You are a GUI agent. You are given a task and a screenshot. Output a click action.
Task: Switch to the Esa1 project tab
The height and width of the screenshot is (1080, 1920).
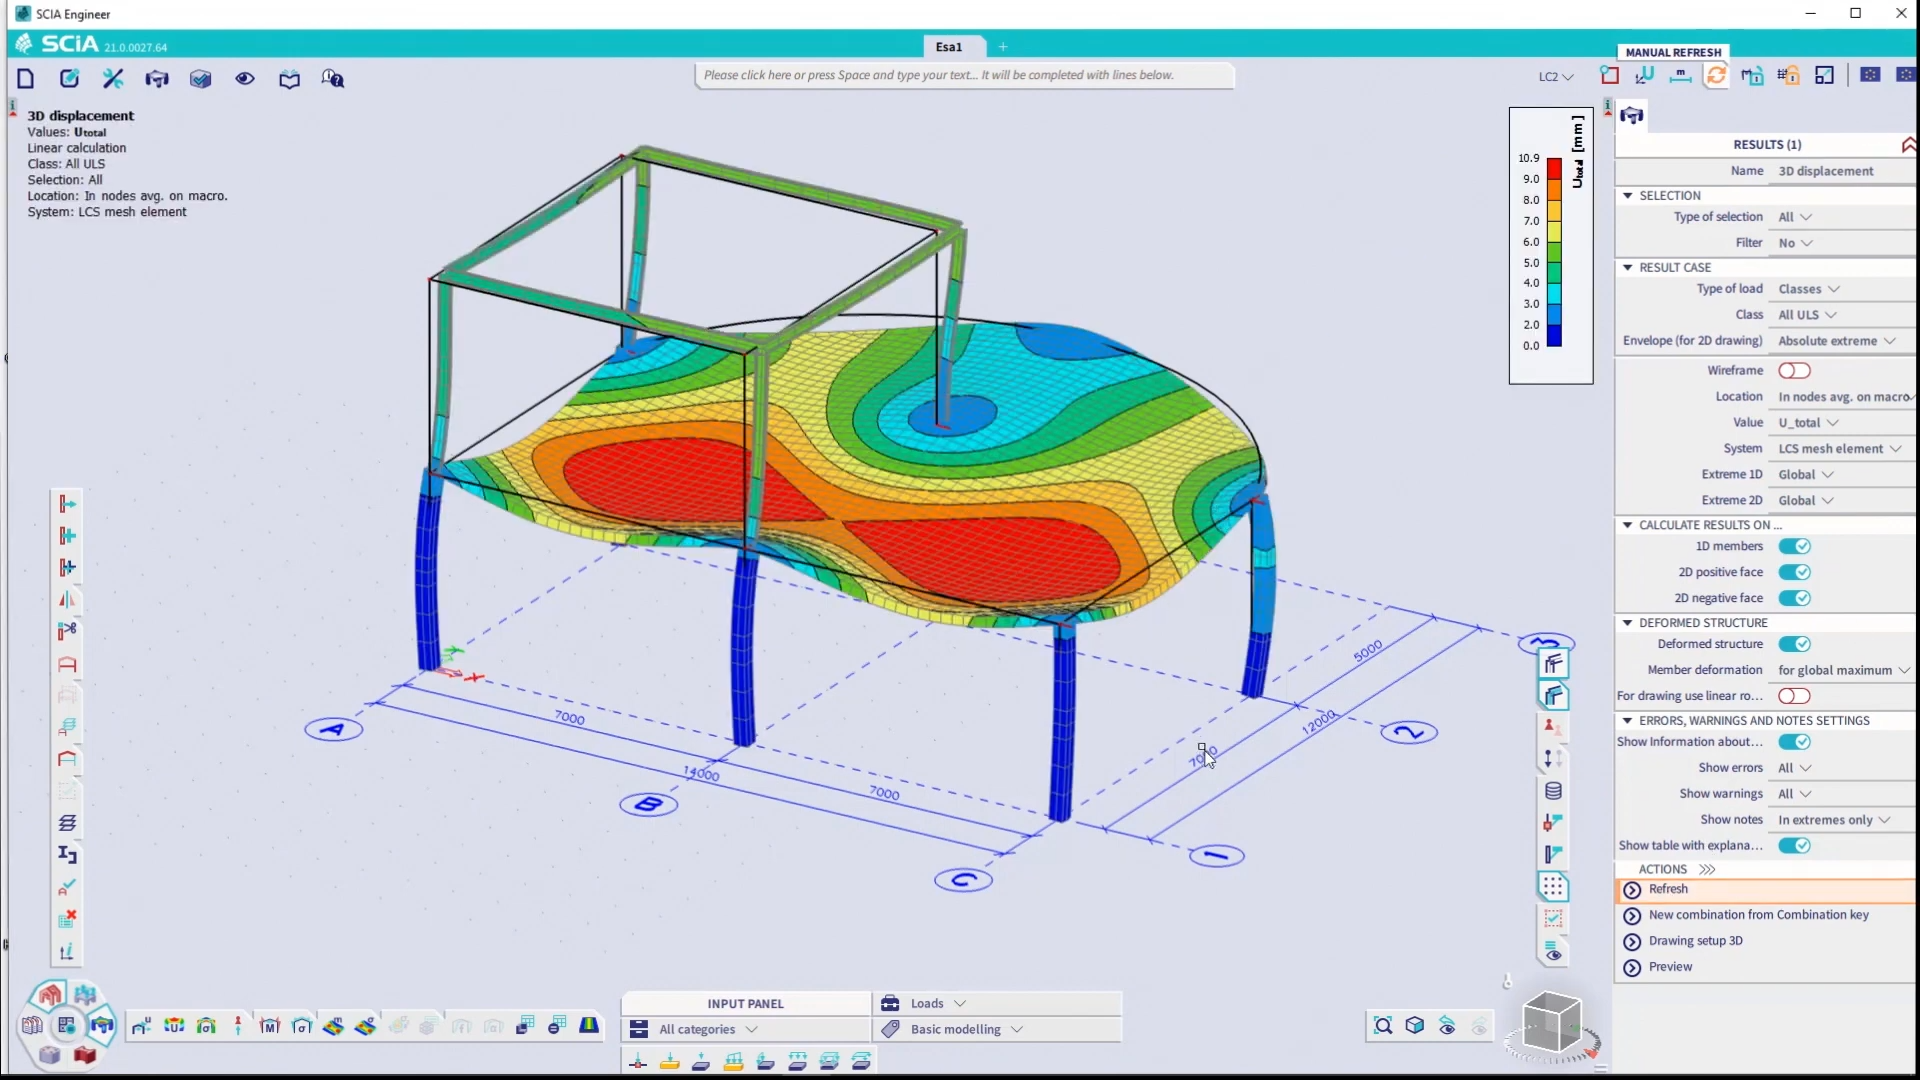949,47
